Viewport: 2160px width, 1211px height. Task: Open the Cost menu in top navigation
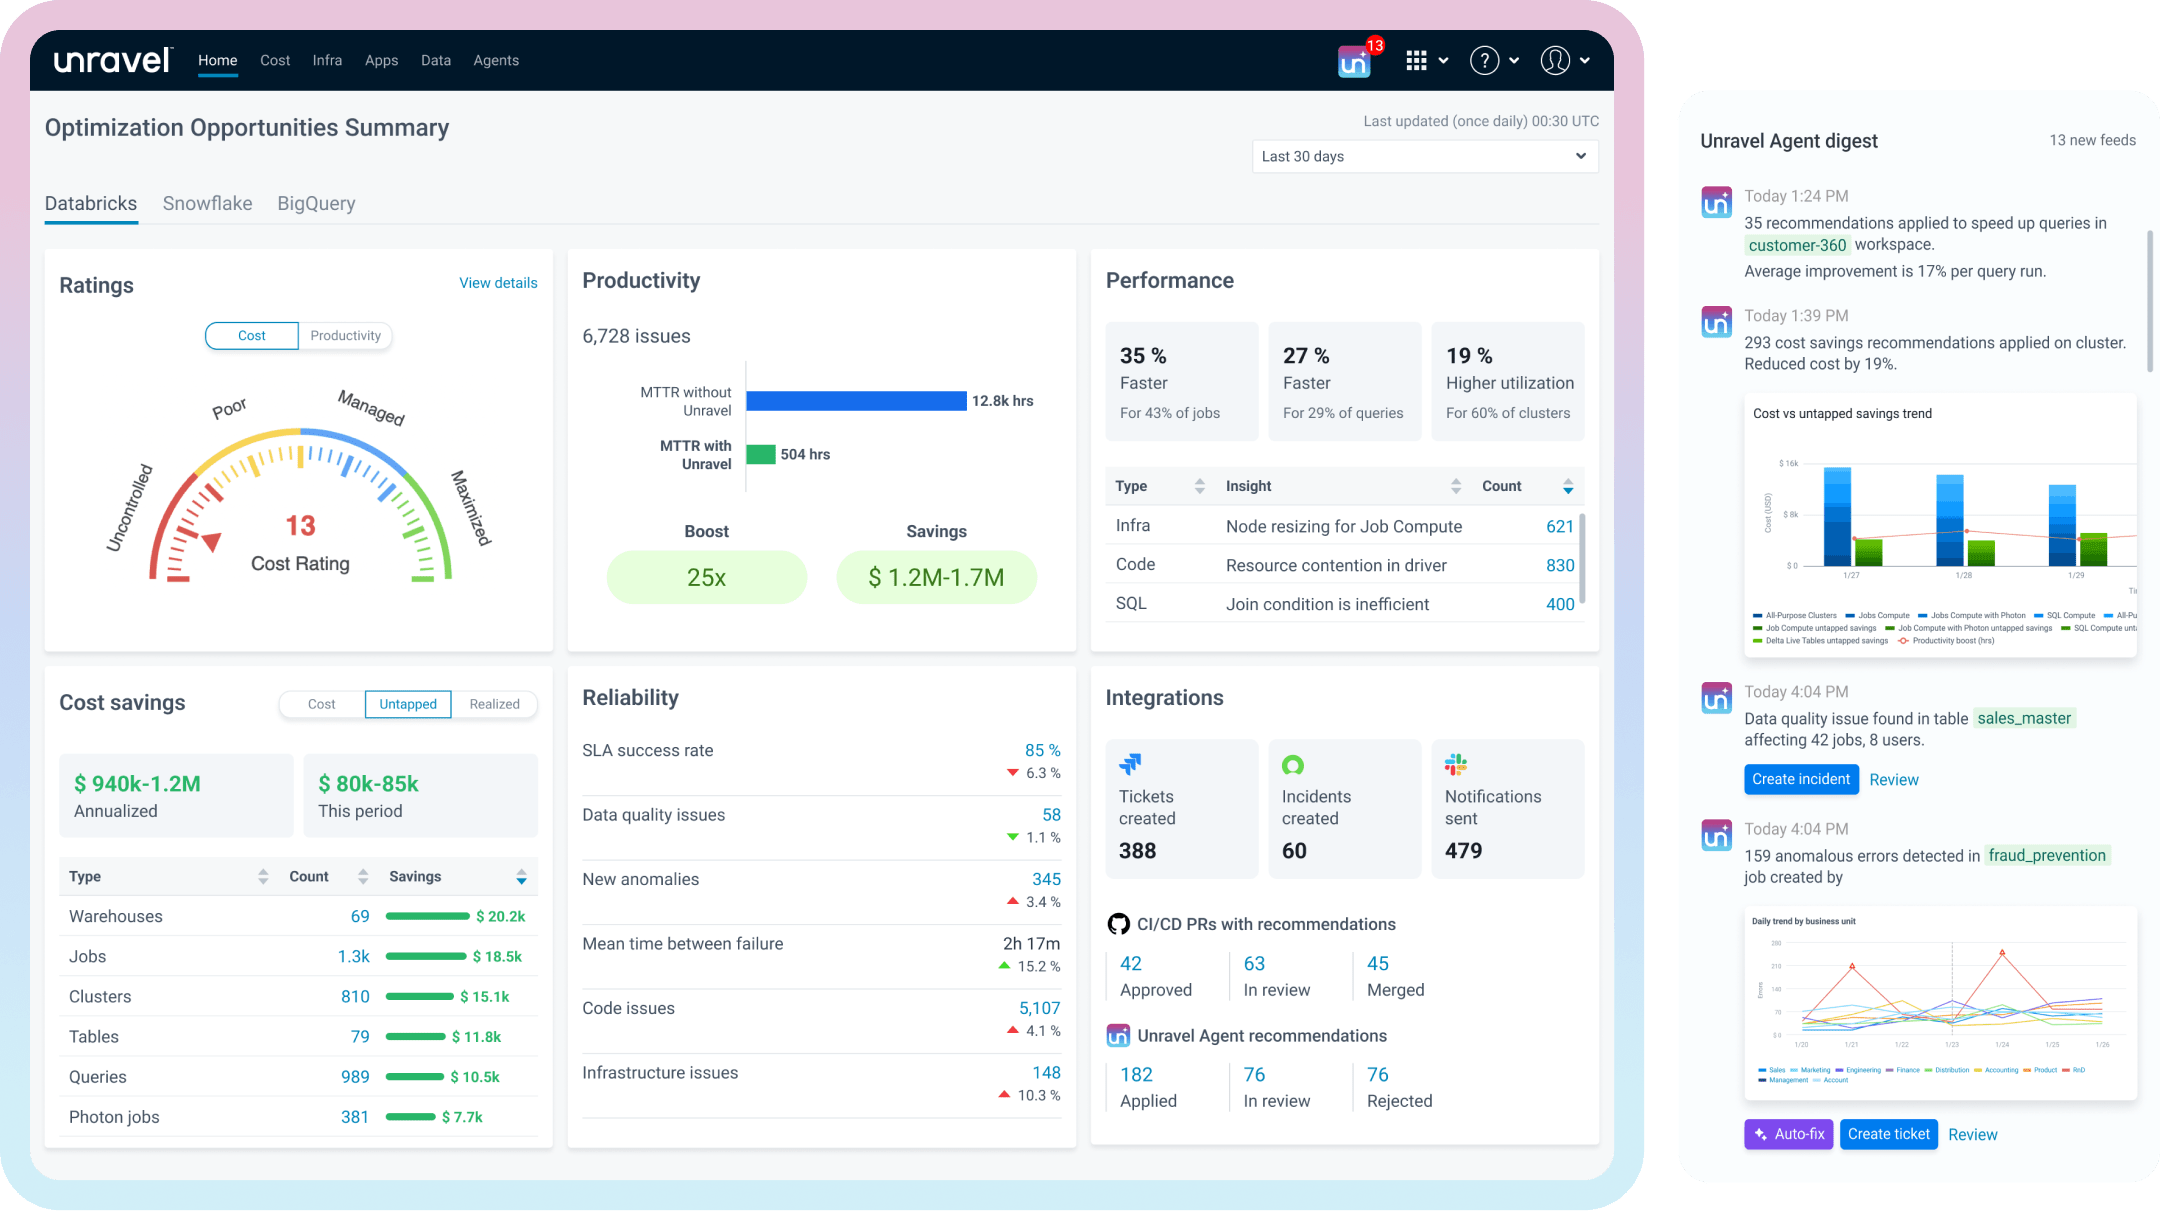(275, 60)
